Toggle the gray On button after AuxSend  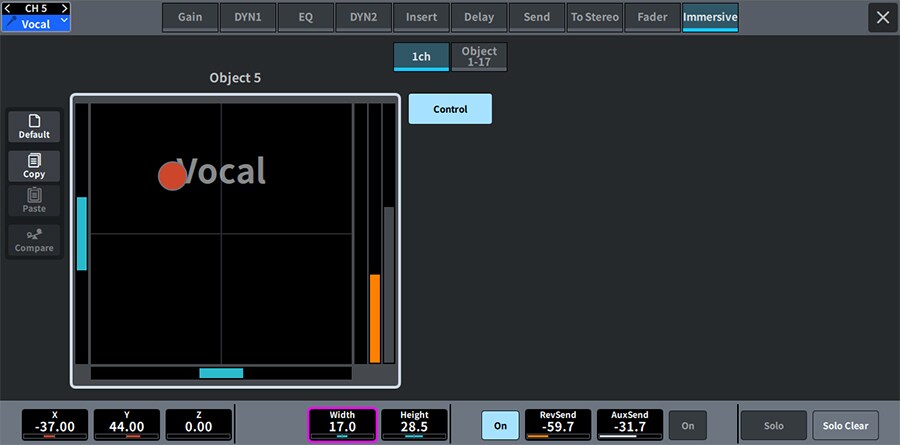pyautogui.click(x=687, y=425)
